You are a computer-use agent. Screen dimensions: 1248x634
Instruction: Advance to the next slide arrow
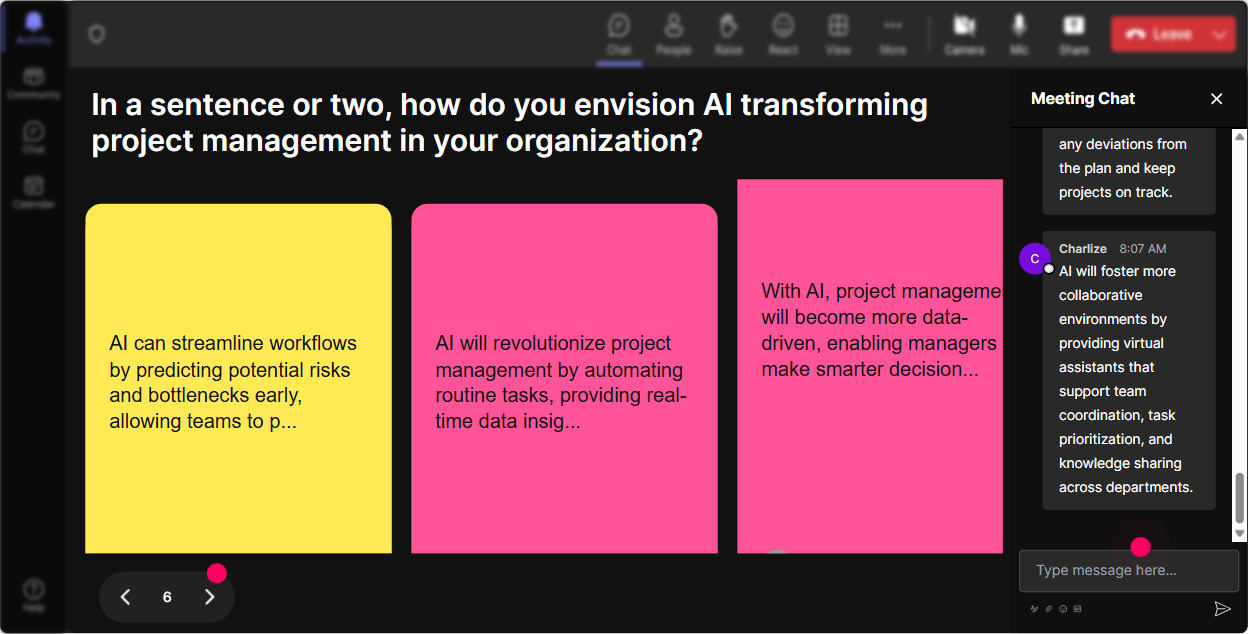[209, 597]
